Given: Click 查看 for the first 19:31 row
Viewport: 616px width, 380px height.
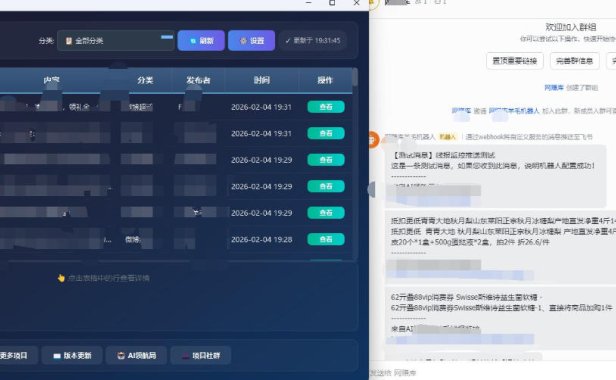Looking at the screenshot, I should 326,107.
